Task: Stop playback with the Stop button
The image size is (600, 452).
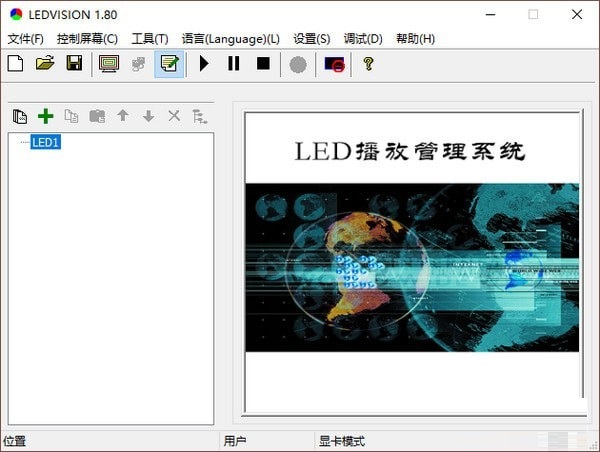Action: click(263, 64)
